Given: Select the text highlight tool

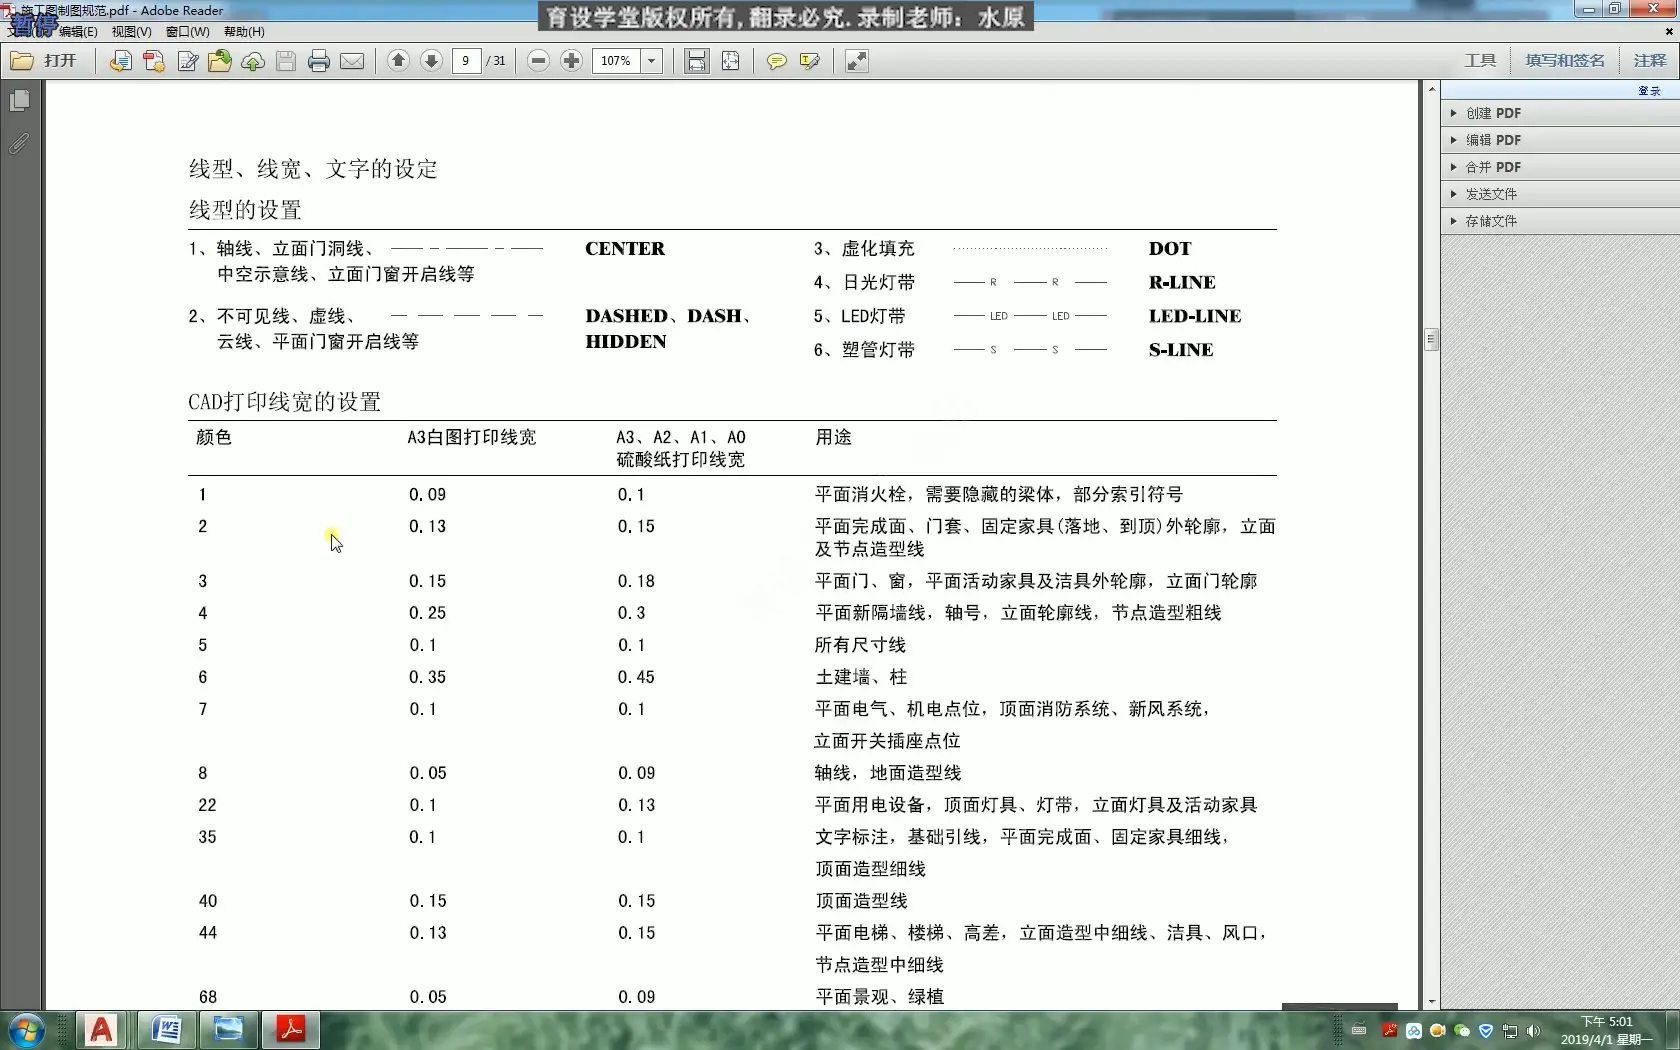Looking at the screenshot, I should (x=810, y=61).
